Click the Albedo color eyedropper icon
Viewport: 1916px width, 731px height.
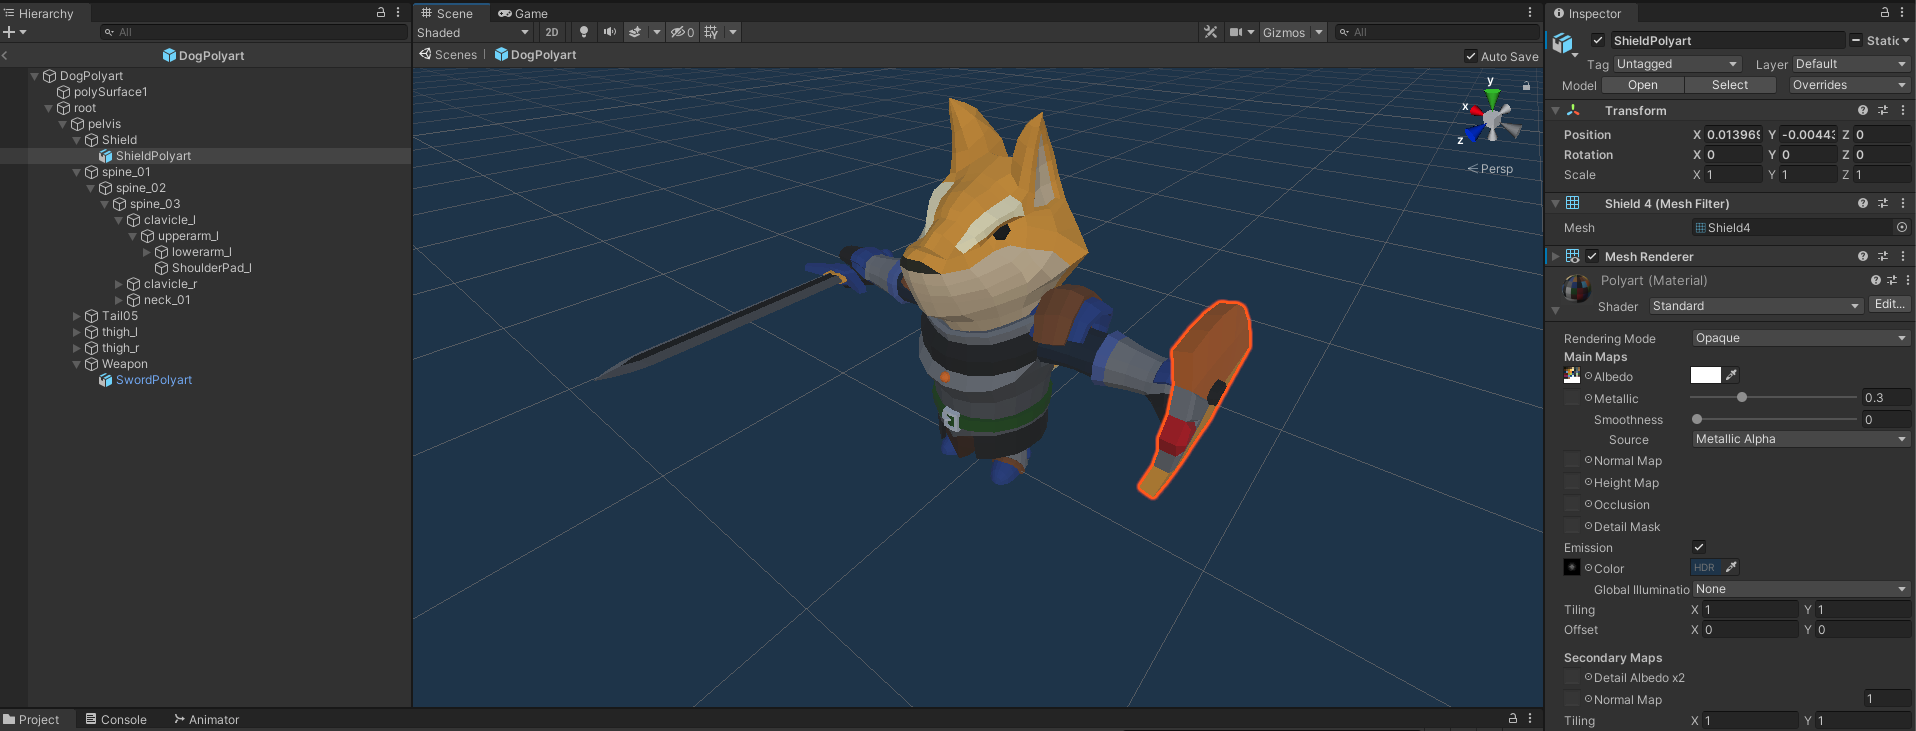pos(1732,375)
